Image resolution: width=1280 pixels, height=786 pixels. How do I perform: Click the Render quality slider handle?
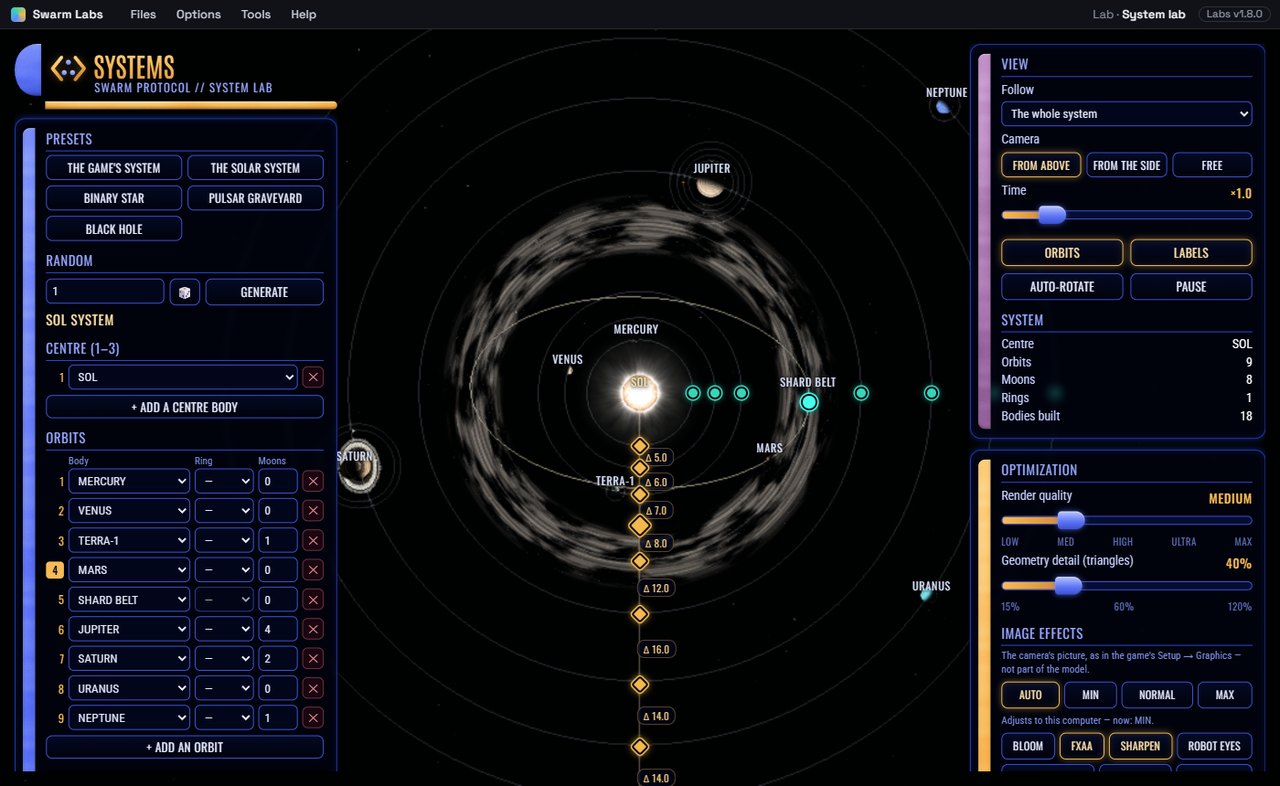(1071, 519)
